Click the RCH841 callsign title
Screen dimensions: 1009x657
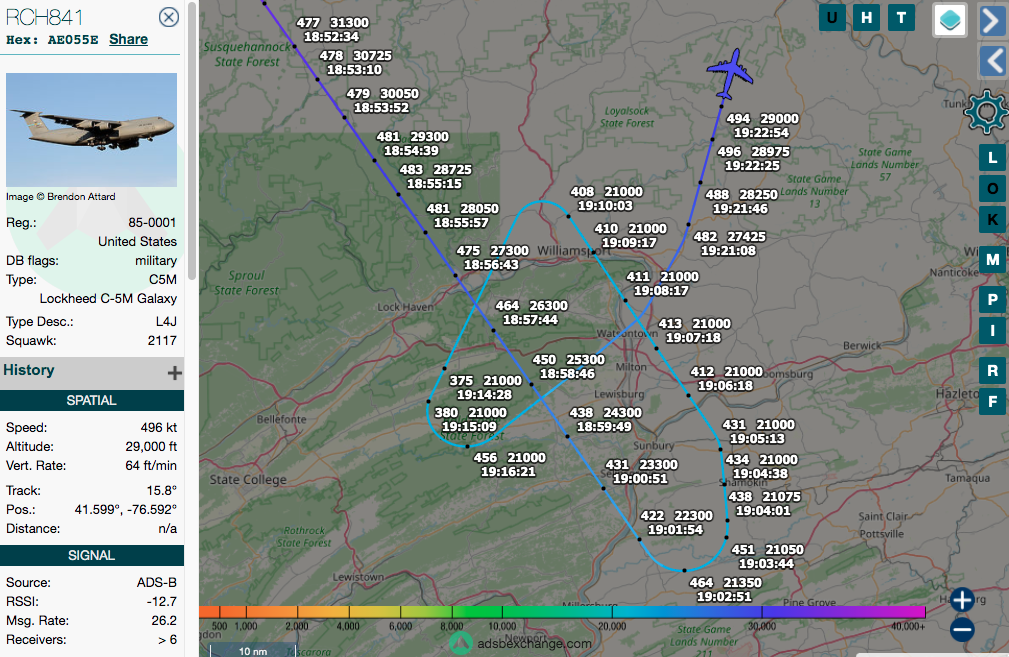44,17
